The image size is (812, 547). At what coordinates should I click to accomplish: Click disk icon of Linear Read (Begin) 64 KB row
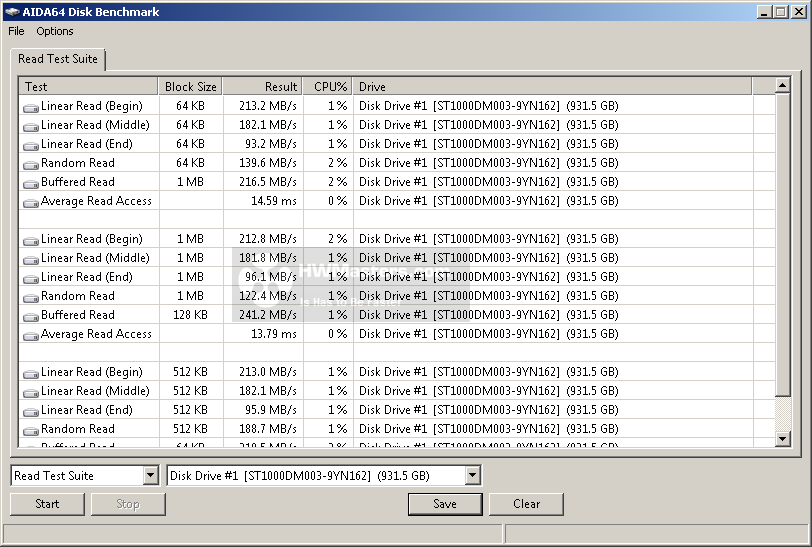tap(31, 108)
